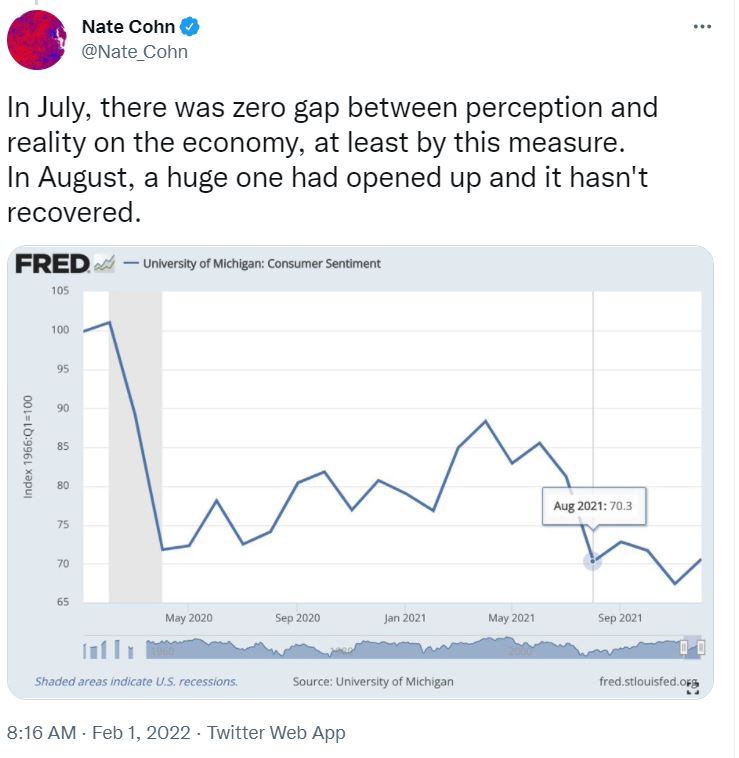The width and height of the screenshot is (739, 758).
Task: Open the @Nate_Cohn handle link
Action: (134, 52)
